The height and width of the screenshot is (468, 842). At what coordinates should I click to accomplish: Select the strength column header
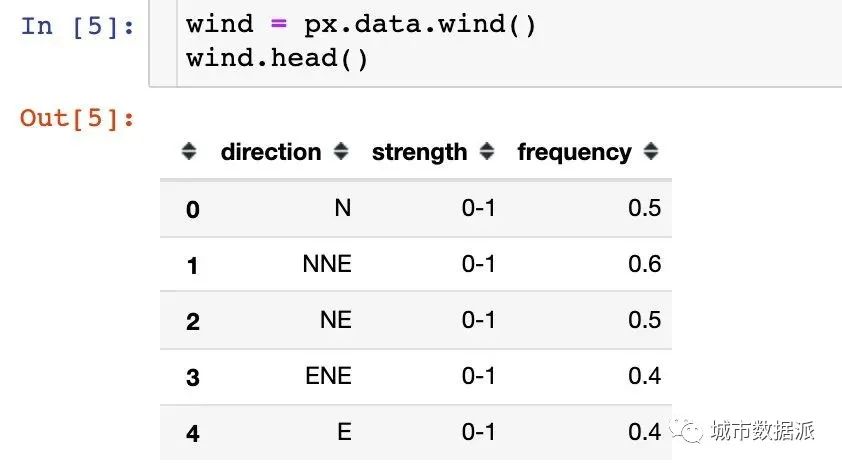click(419, 152)
